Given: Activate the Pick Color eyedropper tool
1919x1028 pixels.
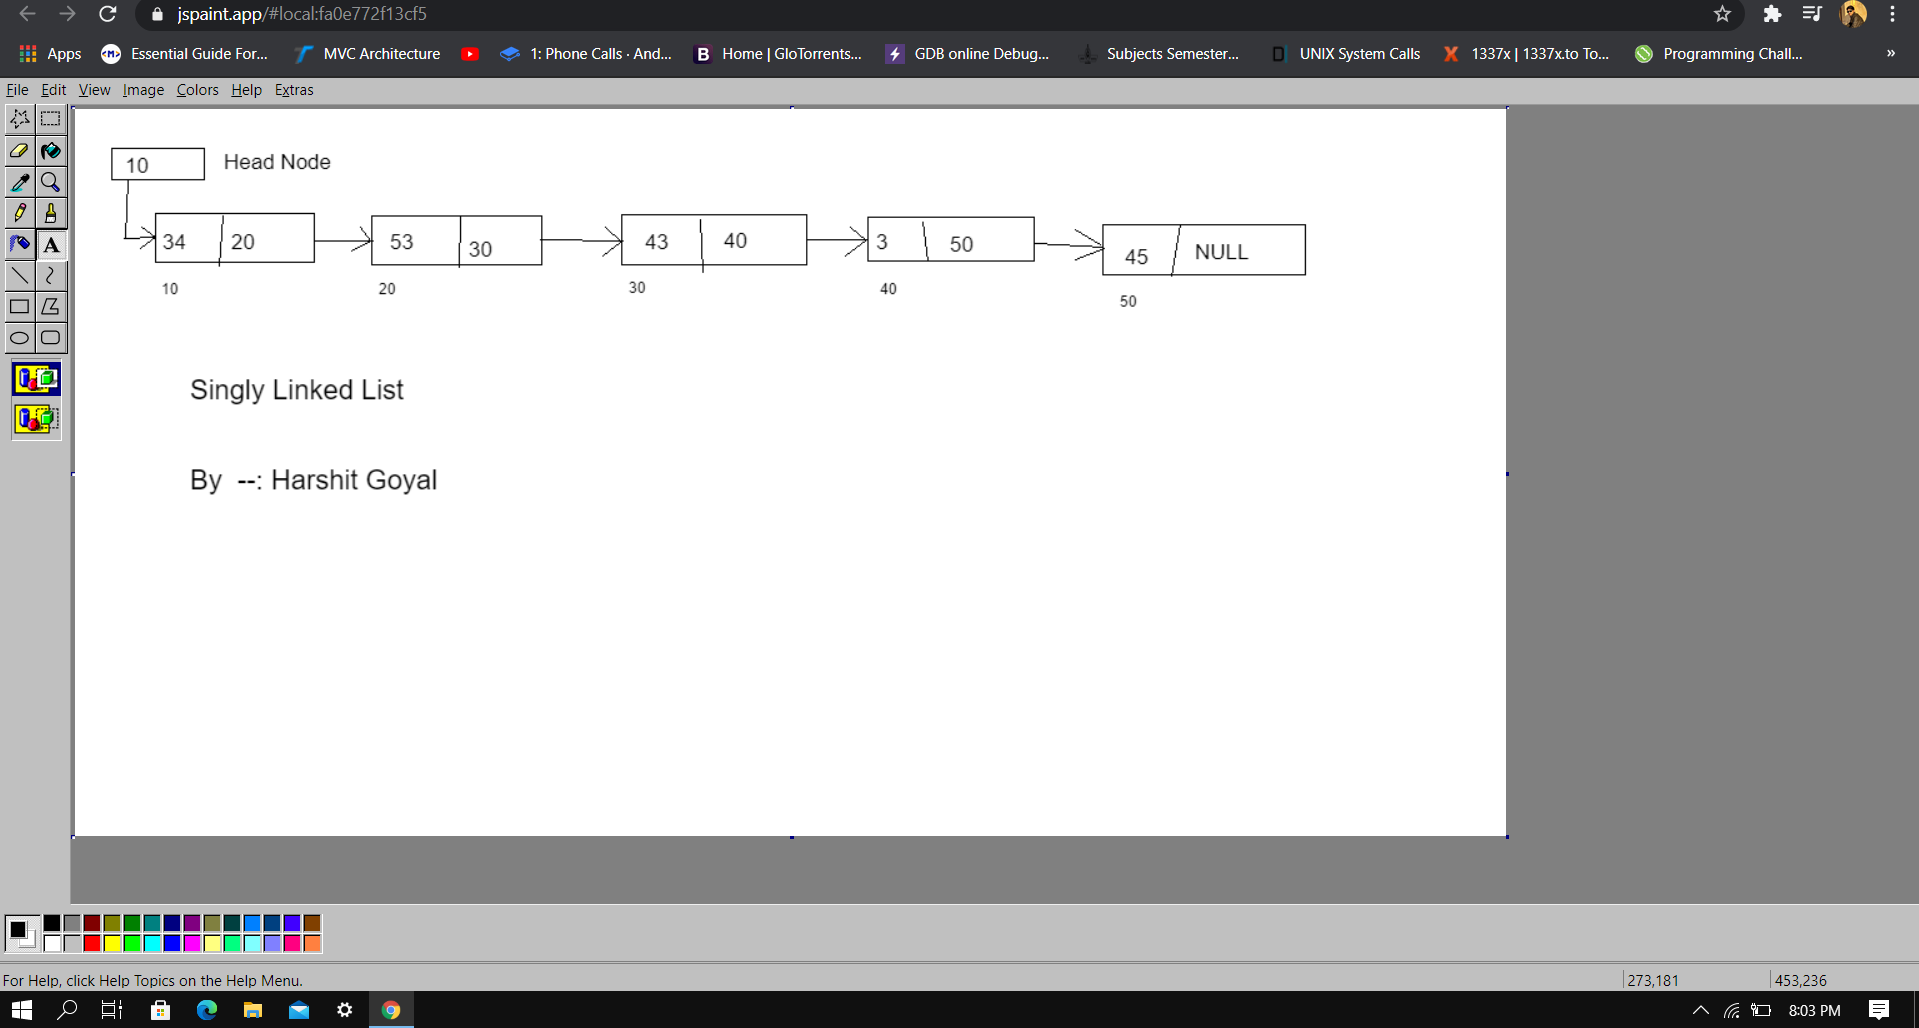Looking at the screenshot, I should (20, 182).
